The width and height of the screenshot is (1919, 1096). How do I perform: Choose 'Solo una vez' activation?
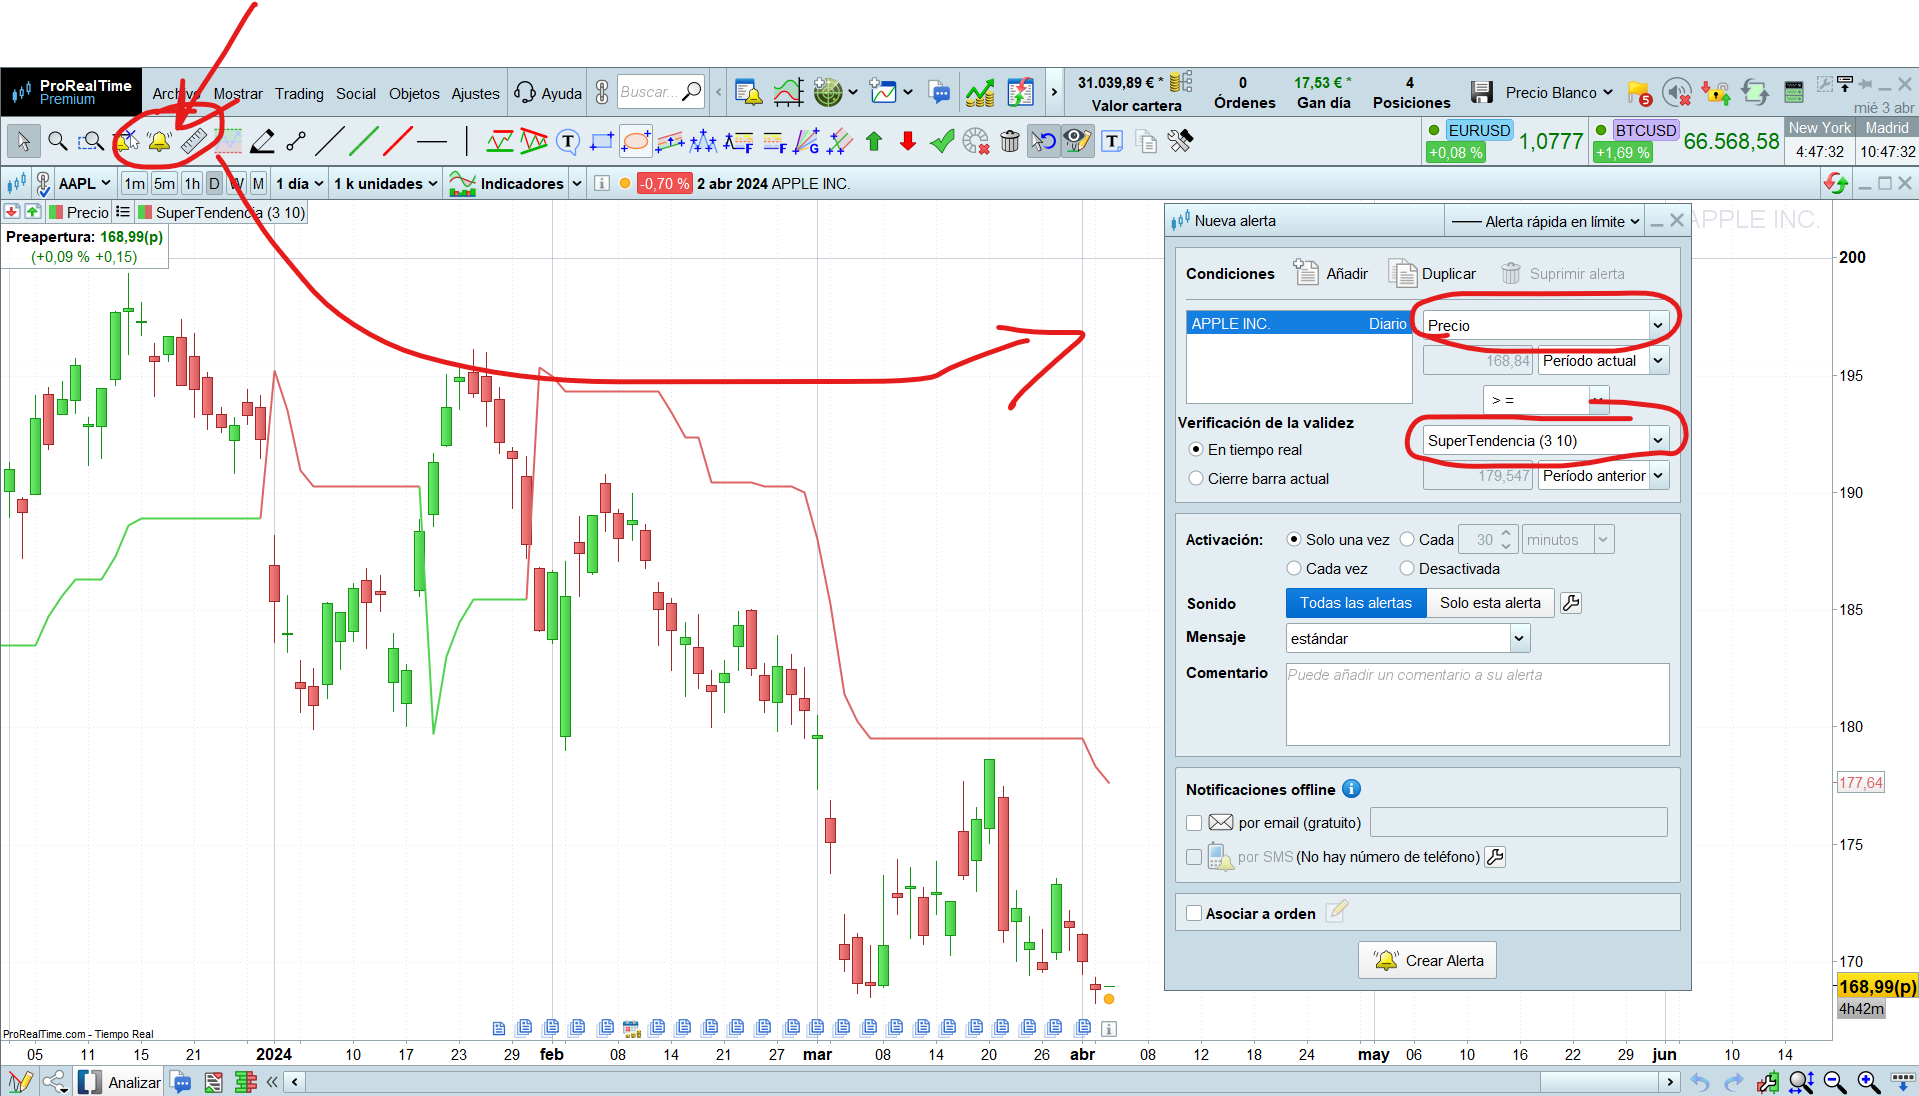pyautogui.click(x=1294, y=540)
